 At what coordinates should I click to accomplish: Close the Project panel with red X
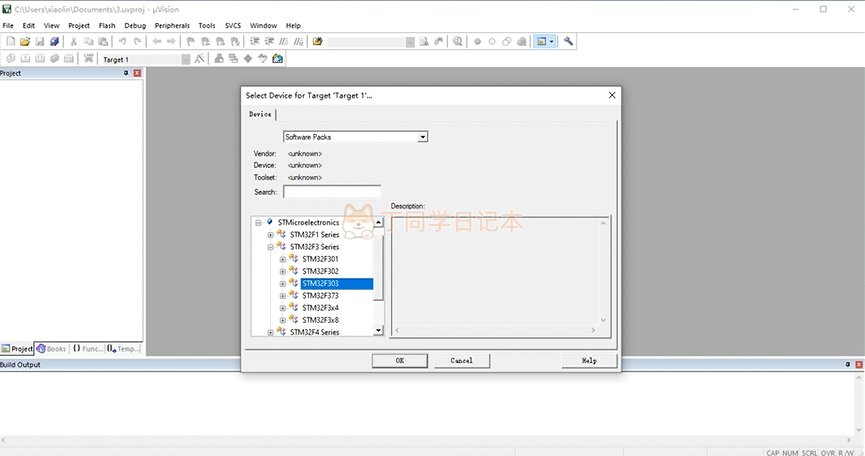tap(137, 73)
